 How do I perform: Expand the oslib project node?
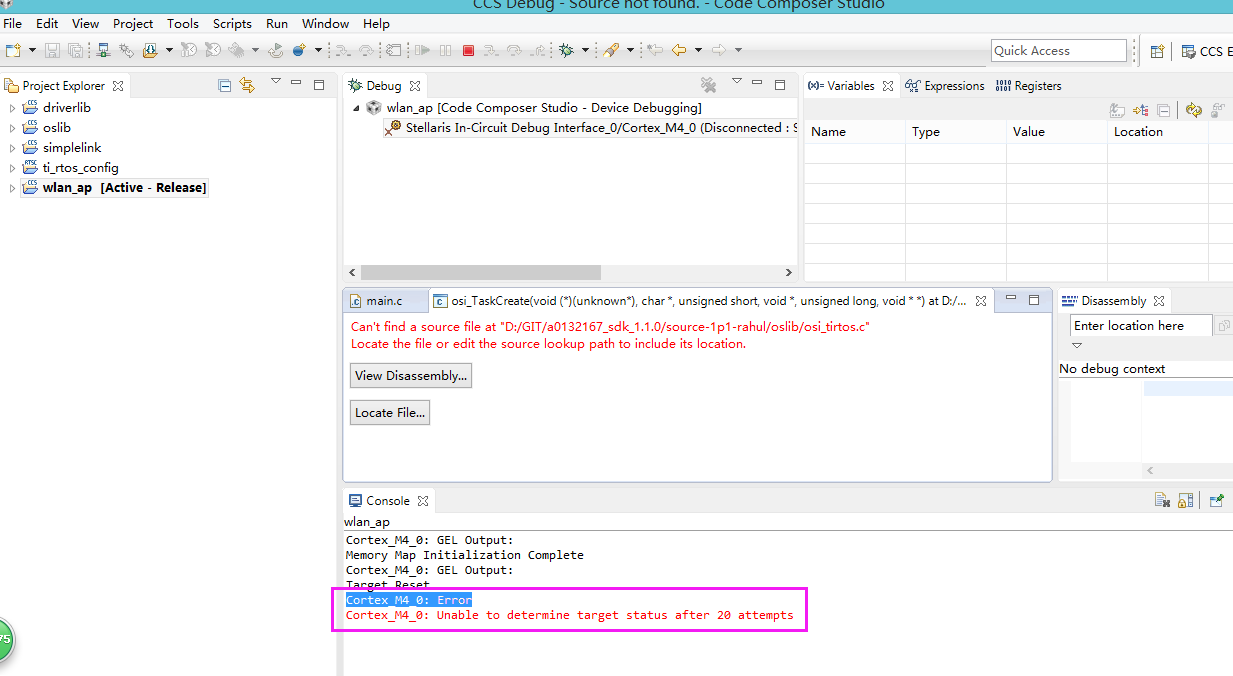pos(12,128)
